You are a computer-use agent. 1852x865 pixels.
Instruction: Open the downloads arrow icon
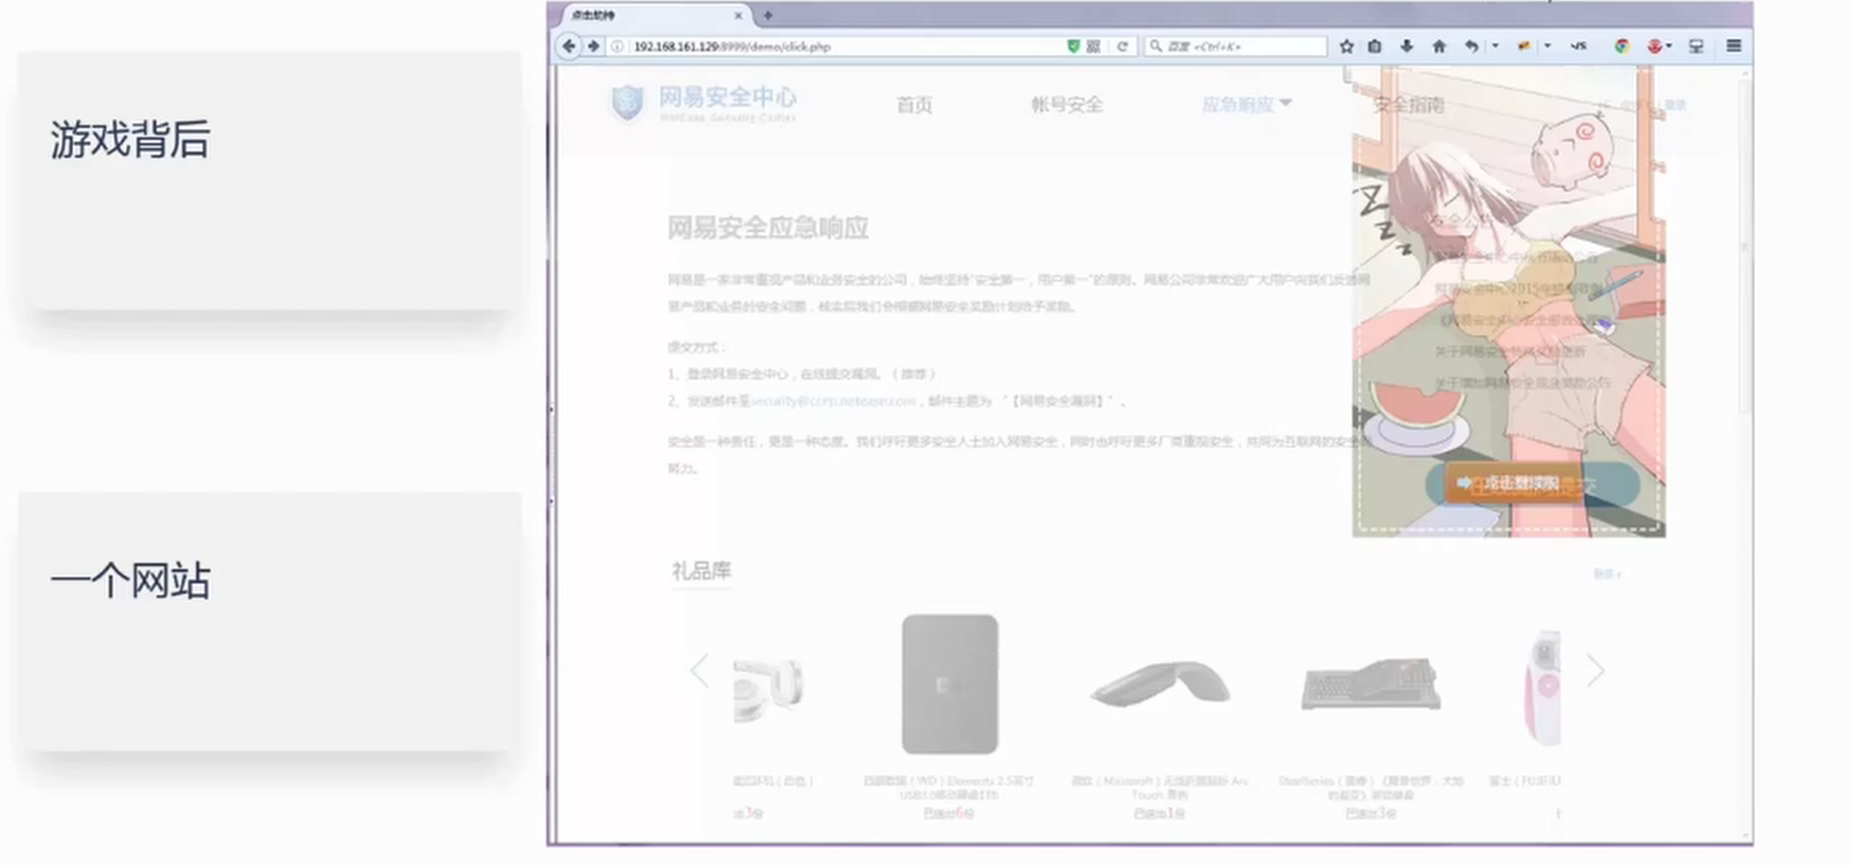[x=1407, y=46]
